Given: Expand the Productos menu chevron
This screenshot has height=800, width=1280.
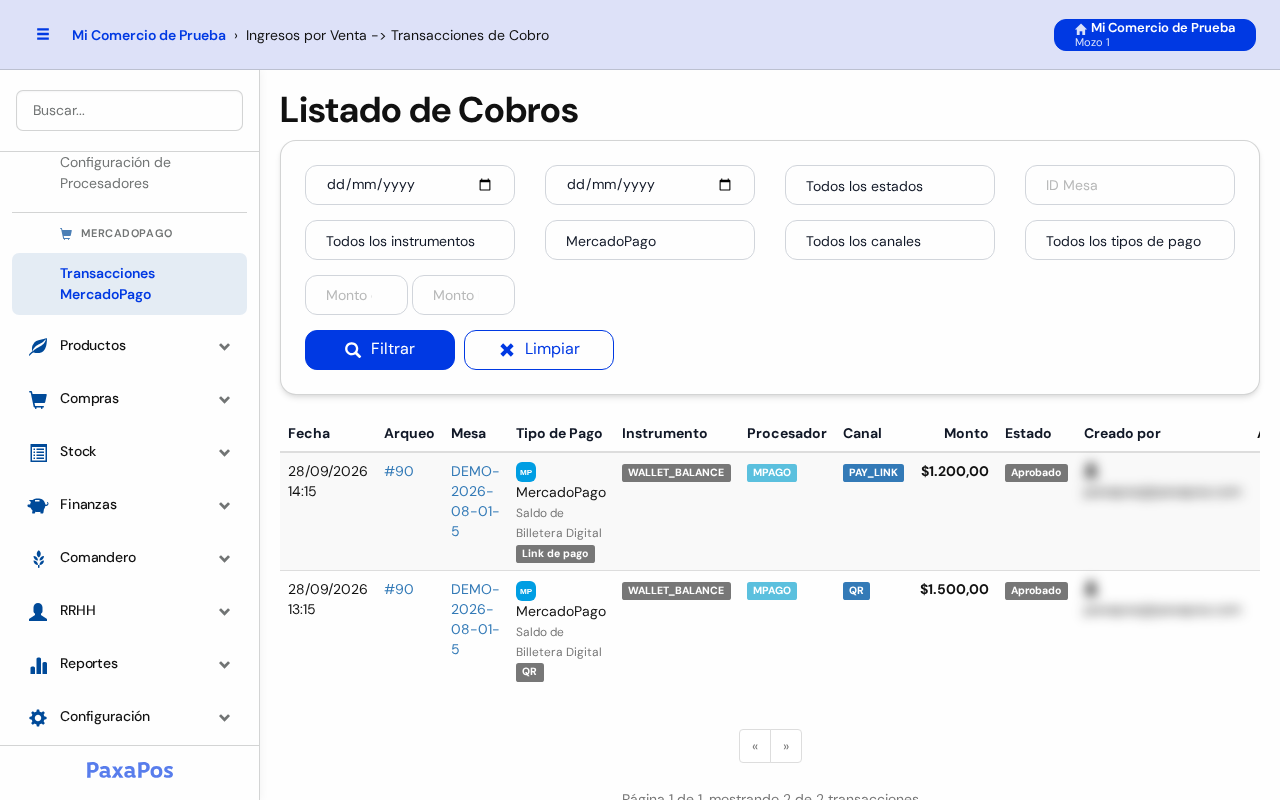Looking at the screenshot, I should pyautogui.click(x=225, y=346).
